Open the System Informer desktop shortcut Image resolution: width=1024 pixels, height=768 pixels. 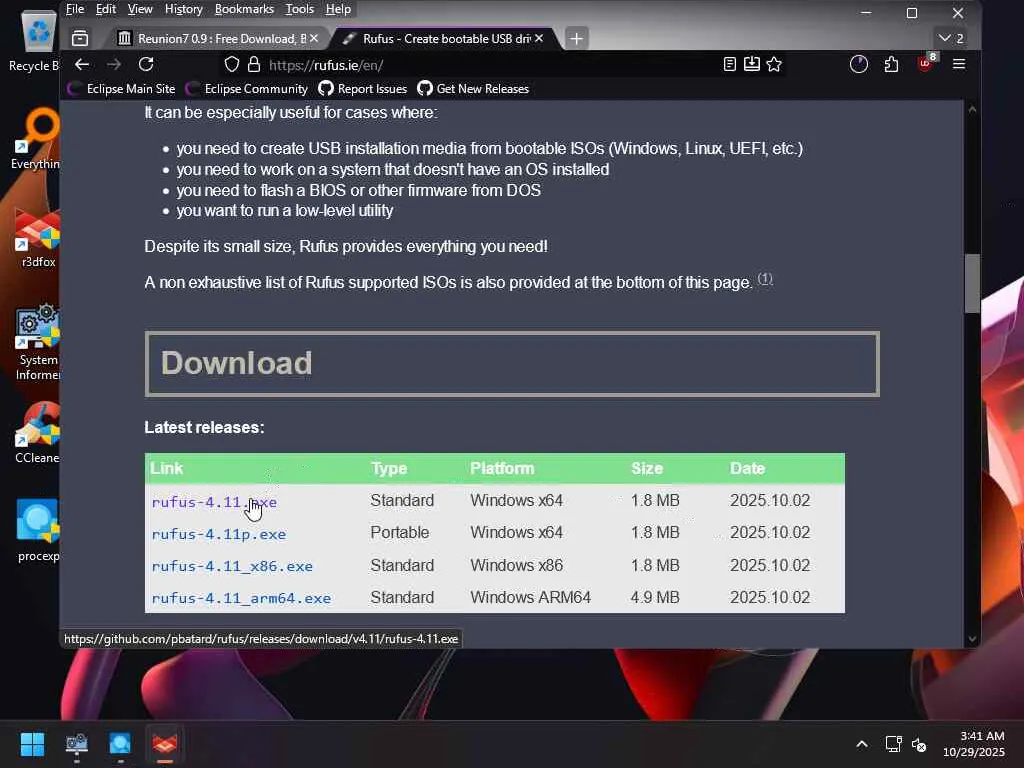coord(37,343)
